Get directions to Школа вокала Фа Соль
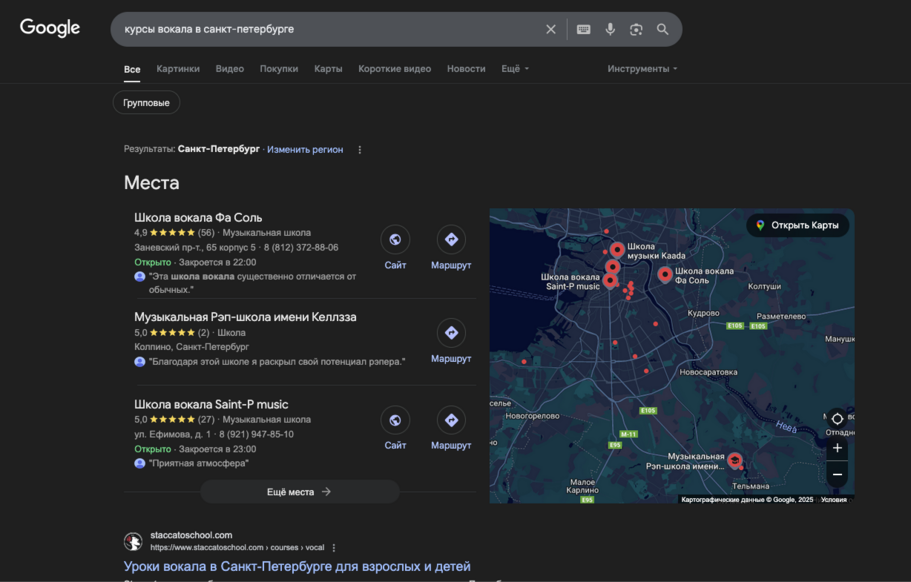 [x=451, y=239]
